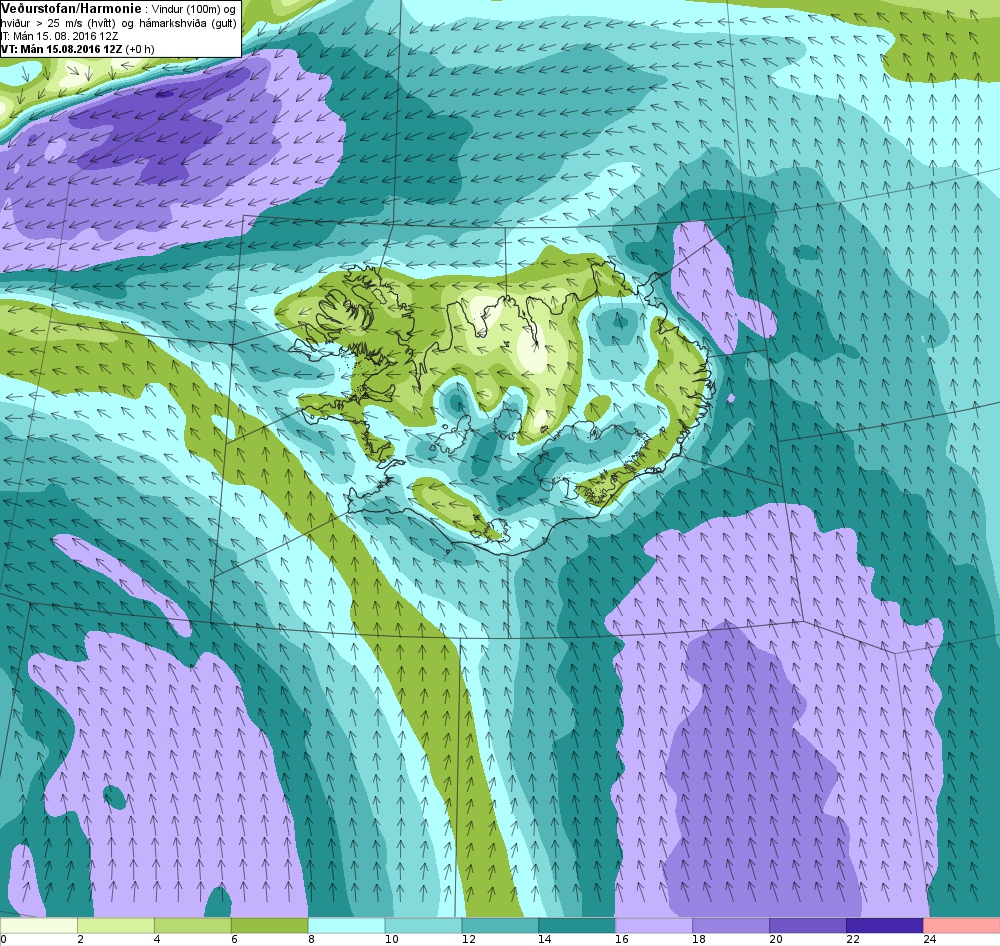Click the legend scale value '20'
This screenshot has height=946, width=1000.
pos(776,939)
